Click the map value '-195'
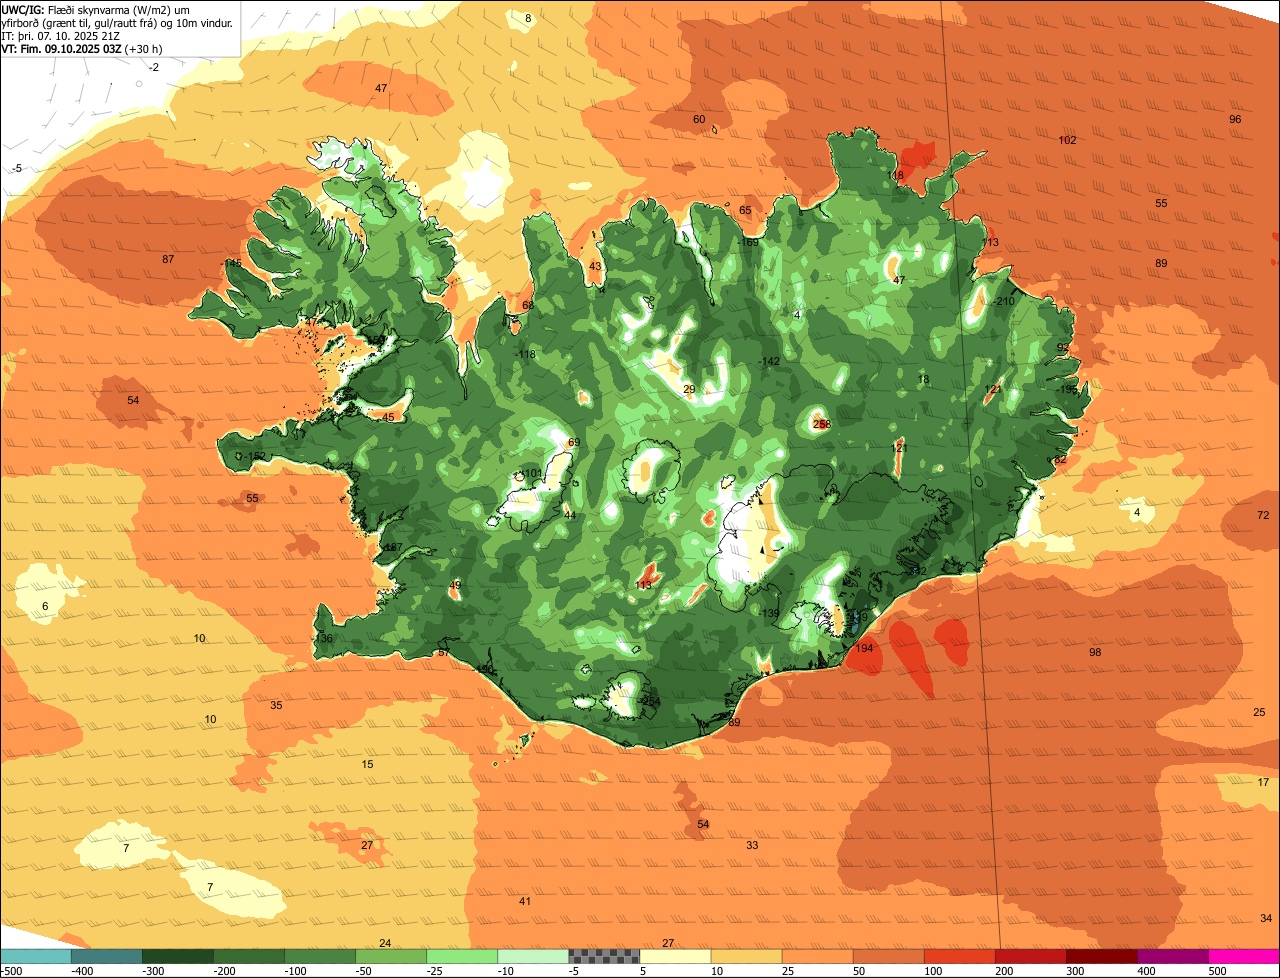Viewport: 1280px width, 978px height. coord(1068,389)
